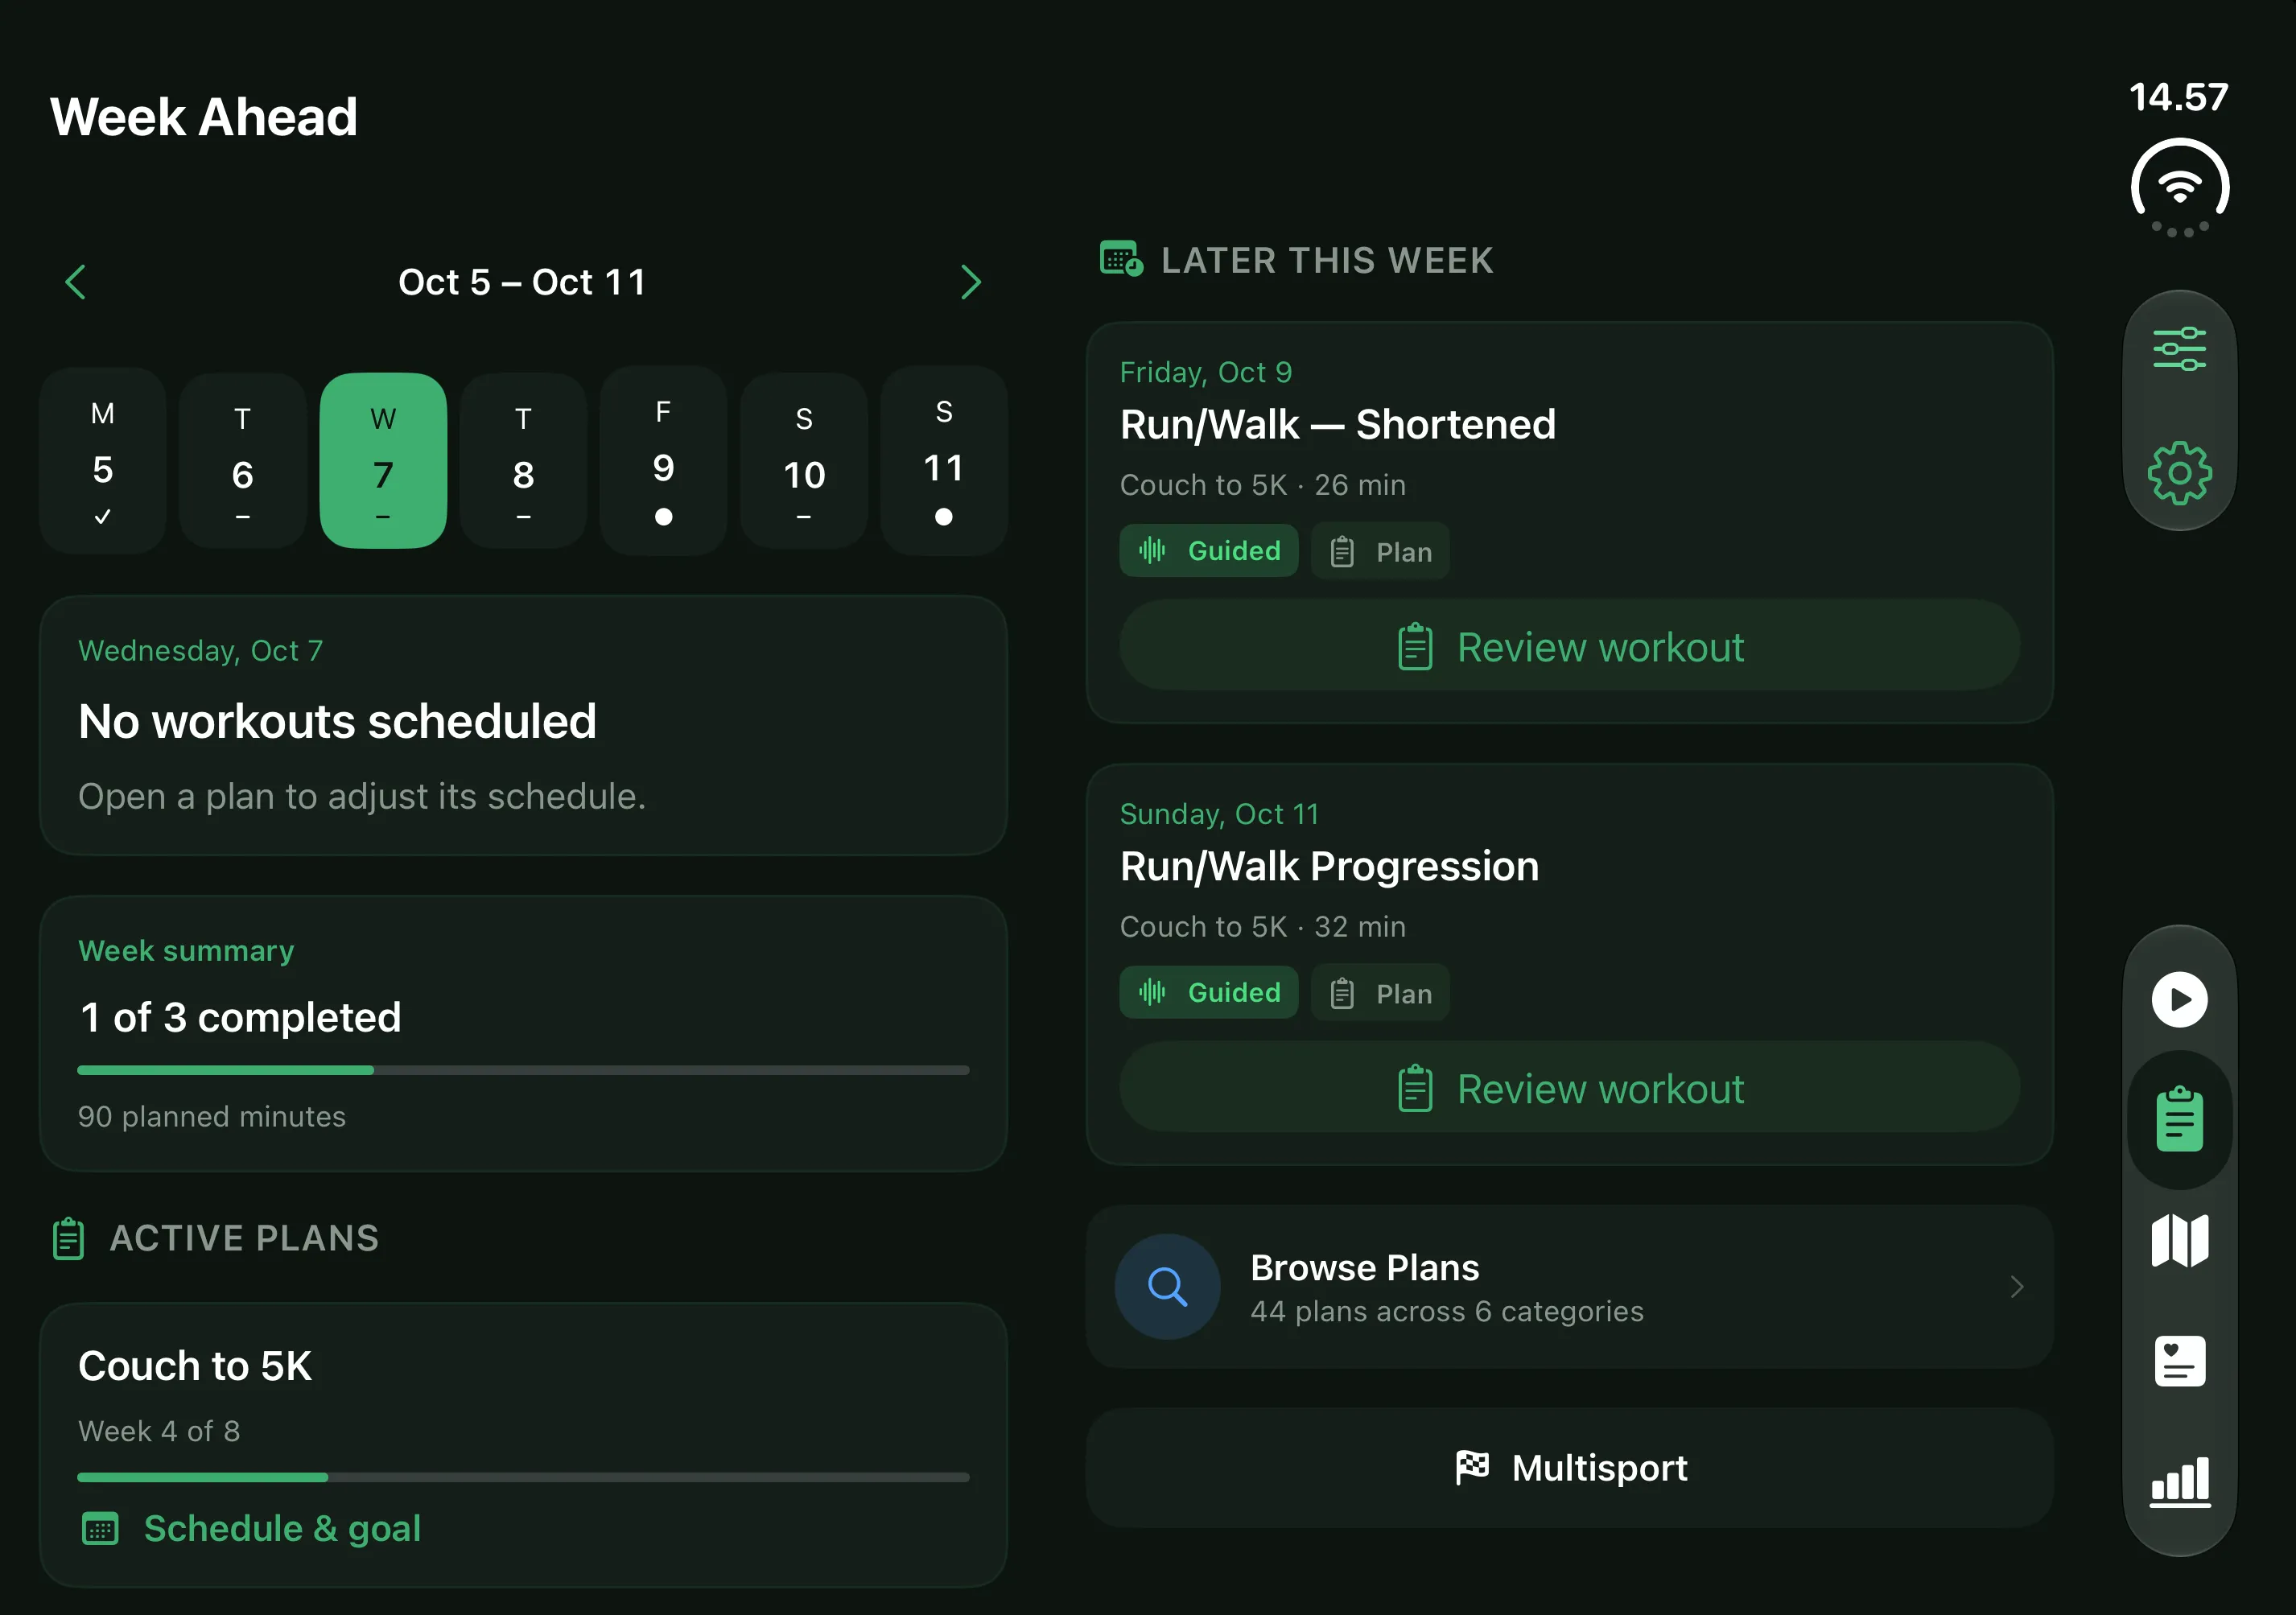Open the Browse Plans title
The height and width of the screenshot is (1615, 2296).
click(x=1365, y=1268)
